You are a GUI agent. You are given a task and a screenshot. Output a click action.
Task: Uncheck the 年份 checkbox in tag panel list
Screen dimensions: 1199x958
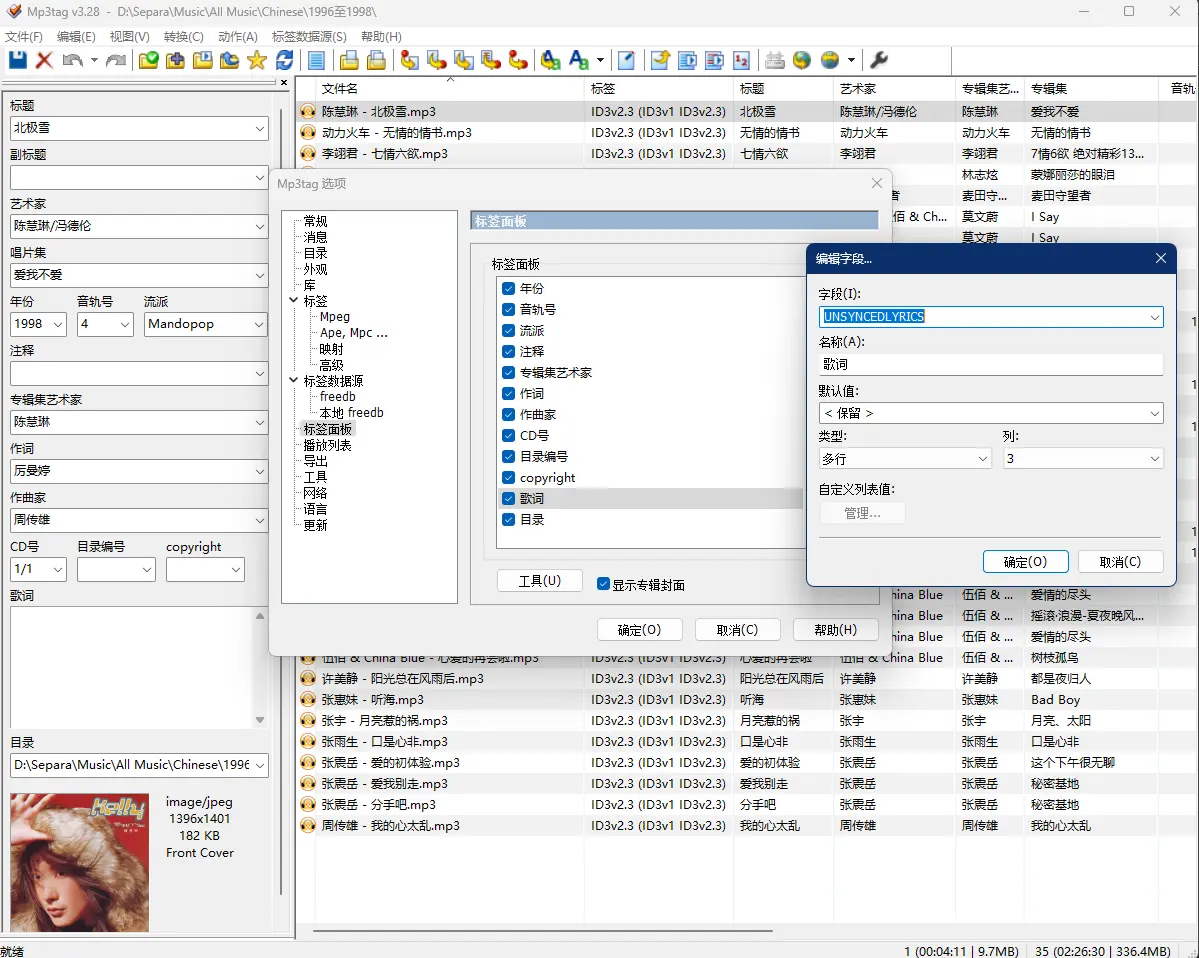(x=508, y=288)
